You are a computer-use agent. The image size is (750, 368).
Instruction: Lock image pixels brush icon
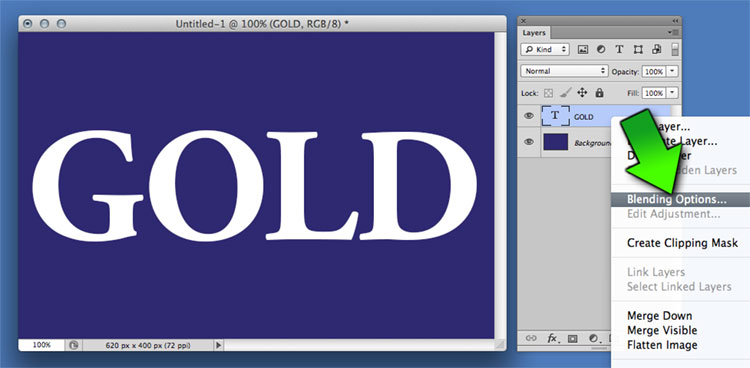pyautogui.click(x=565, y=93)
